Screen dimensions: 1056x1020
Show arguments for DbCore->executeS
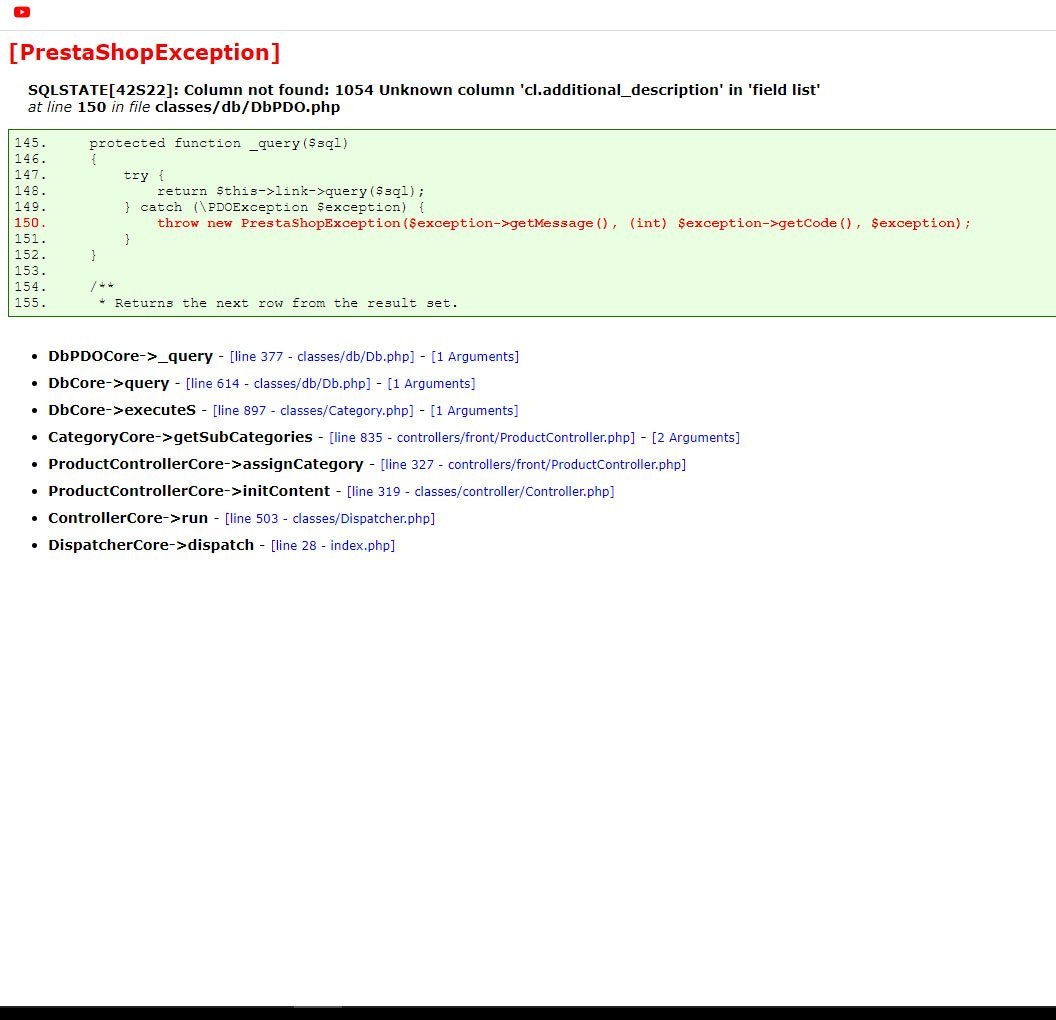[474, 410]
